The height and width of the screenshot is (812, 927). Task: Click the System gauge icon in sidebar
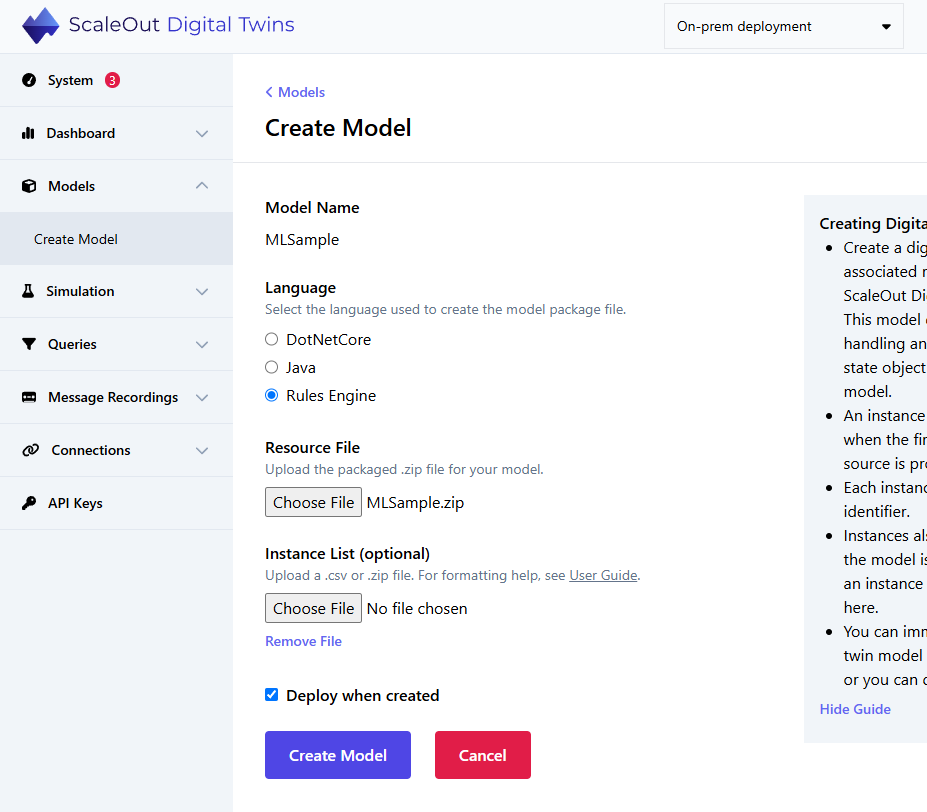(x=29, y=80)
